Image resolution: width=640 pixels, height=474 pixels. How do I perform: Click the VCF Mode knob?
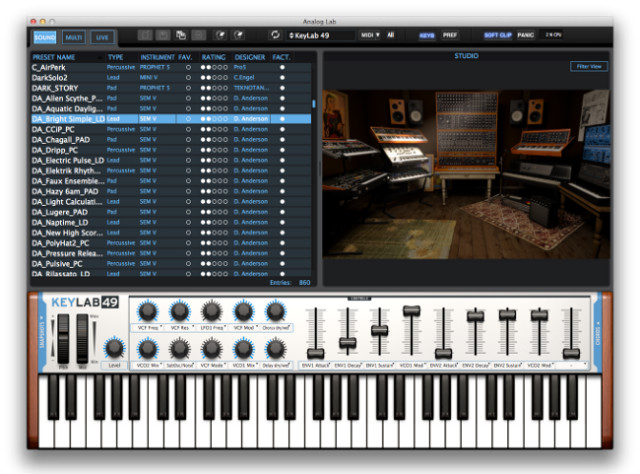(x=211, y=349)
